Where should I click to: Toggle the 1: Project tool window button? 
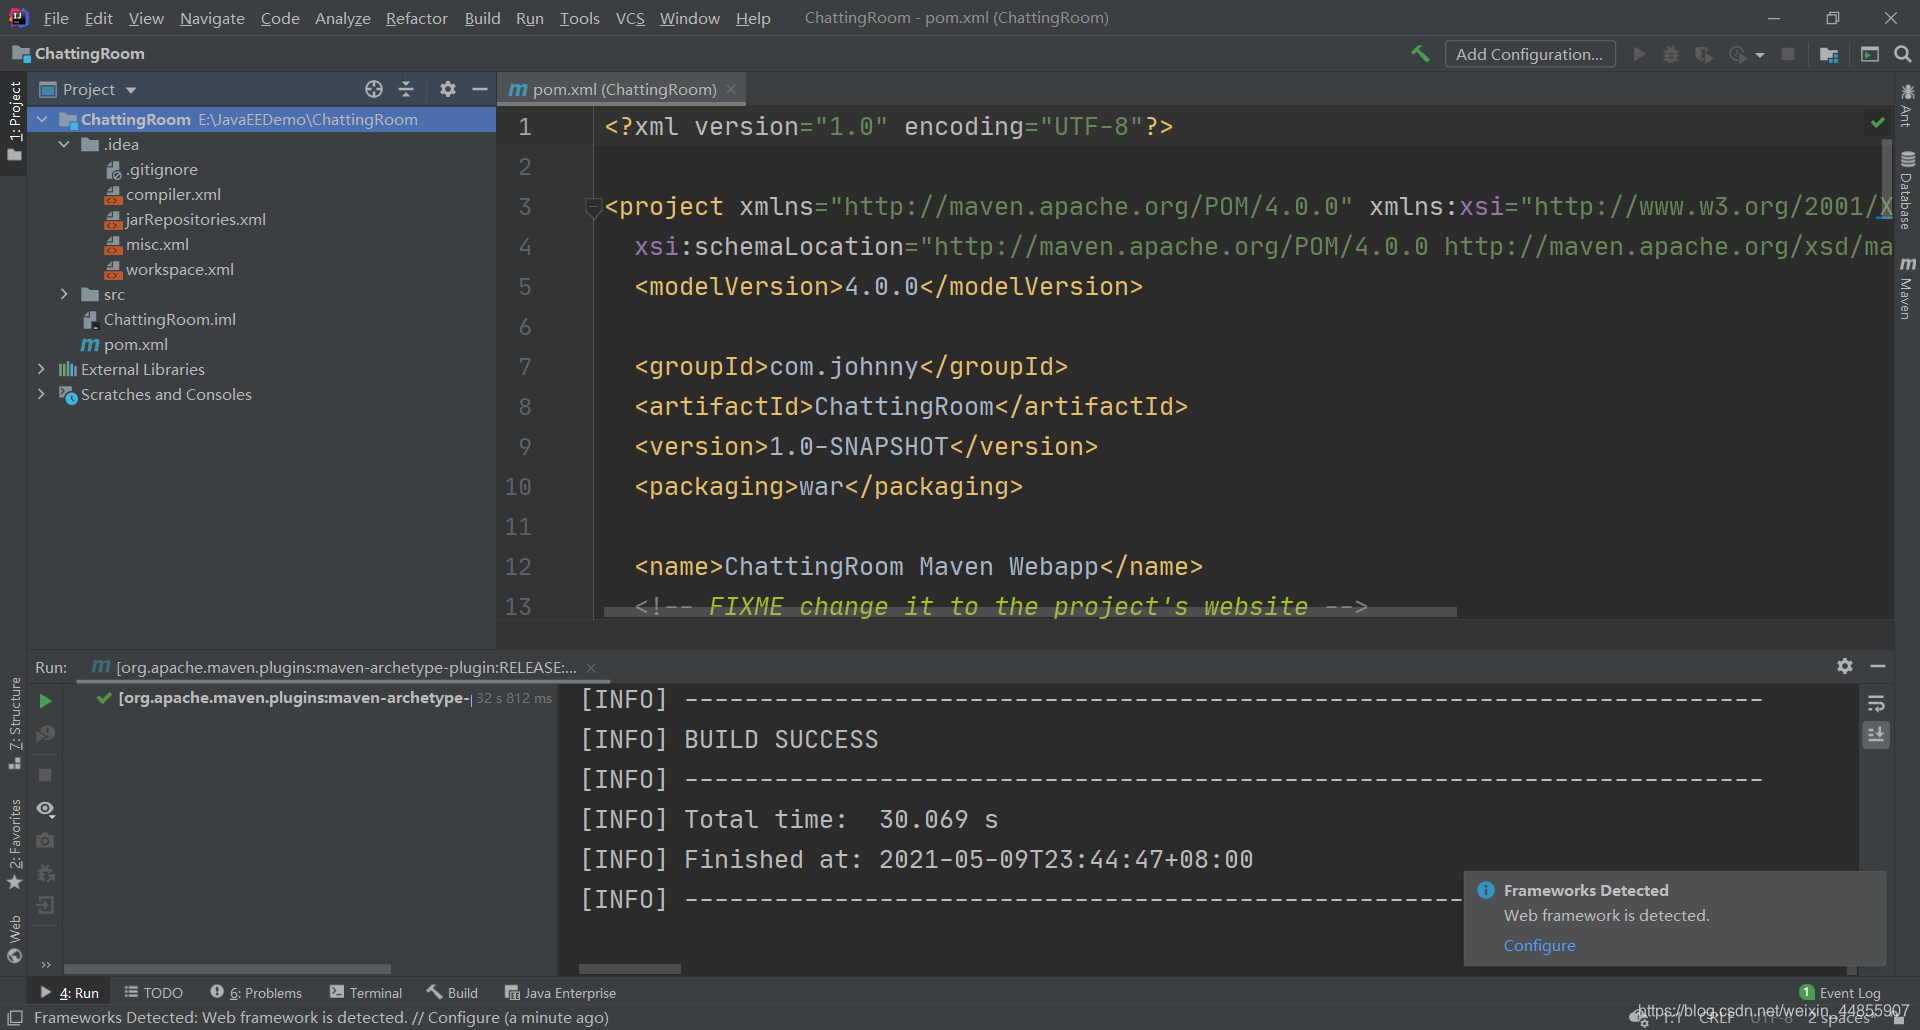pos(15,122)
